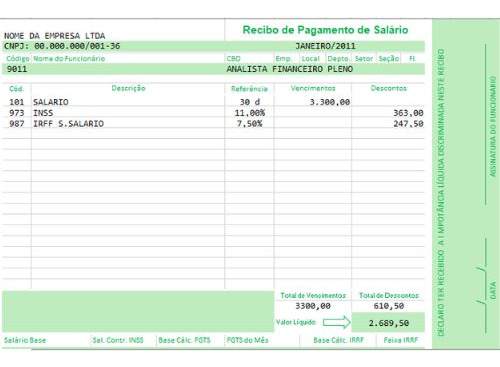The height and width of the screenshot is (367, 500).
Task: Select the 363,00 INSS discount
Action: pyautogui.click(x=408, y=113)
